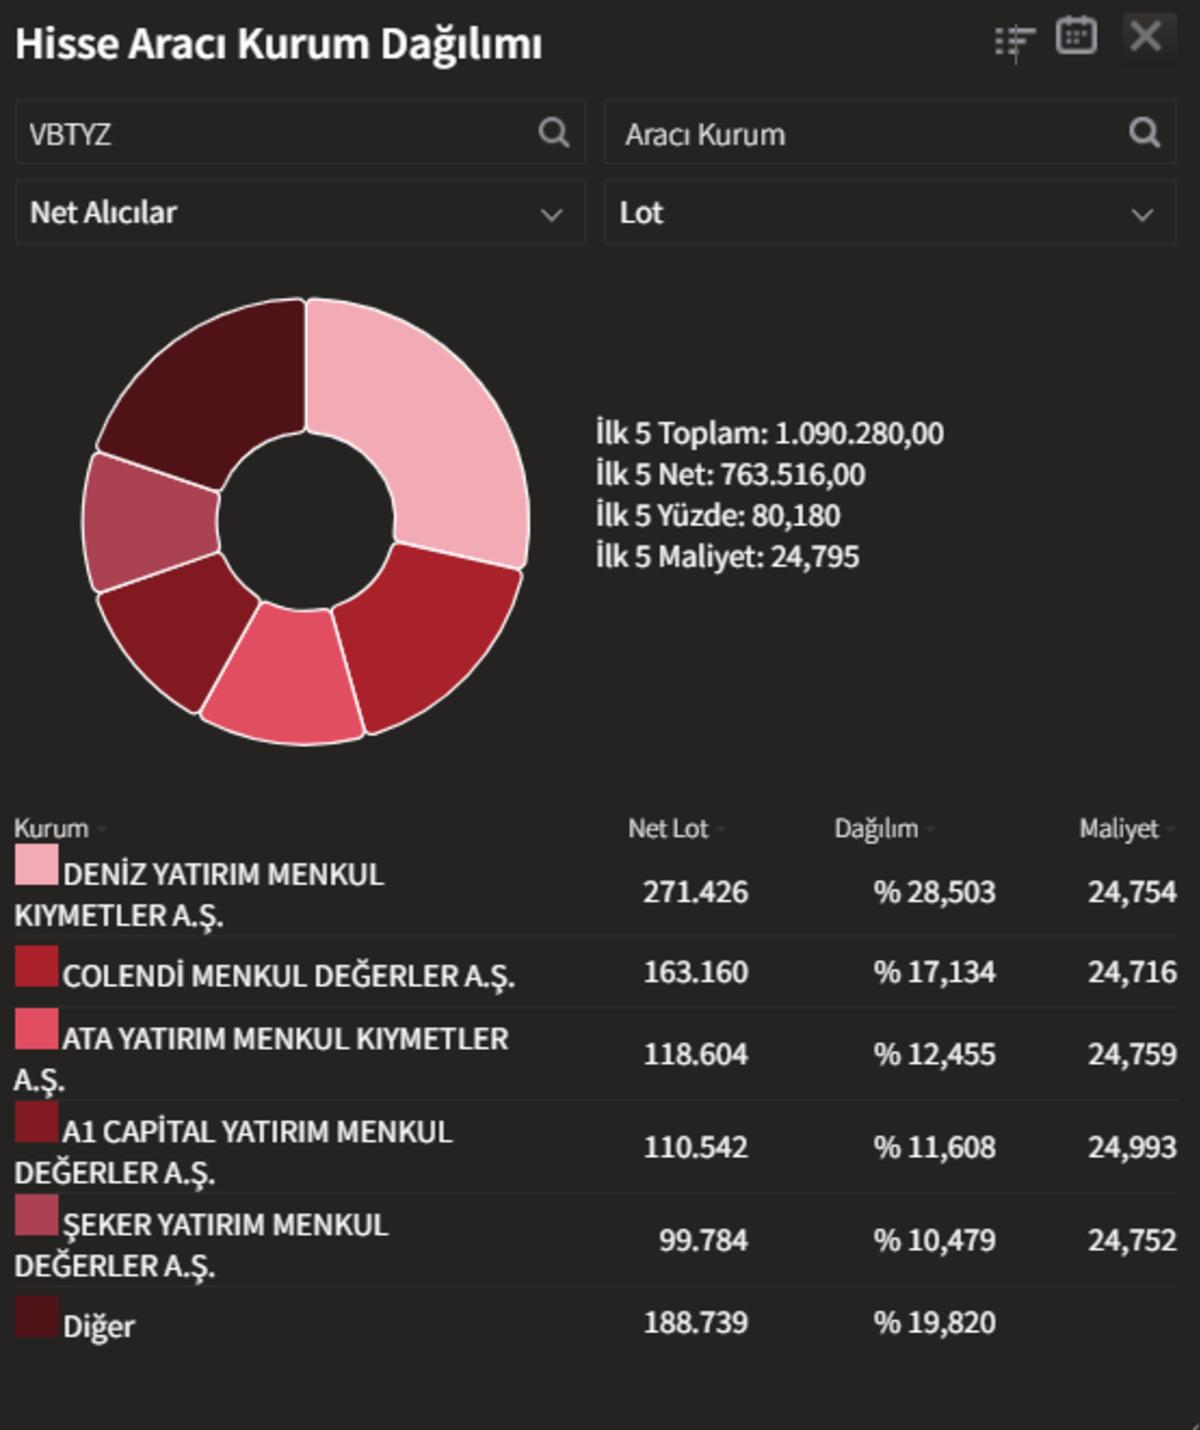
Task: Open the filter/sort settings icon
Action: pos(1015,42)
